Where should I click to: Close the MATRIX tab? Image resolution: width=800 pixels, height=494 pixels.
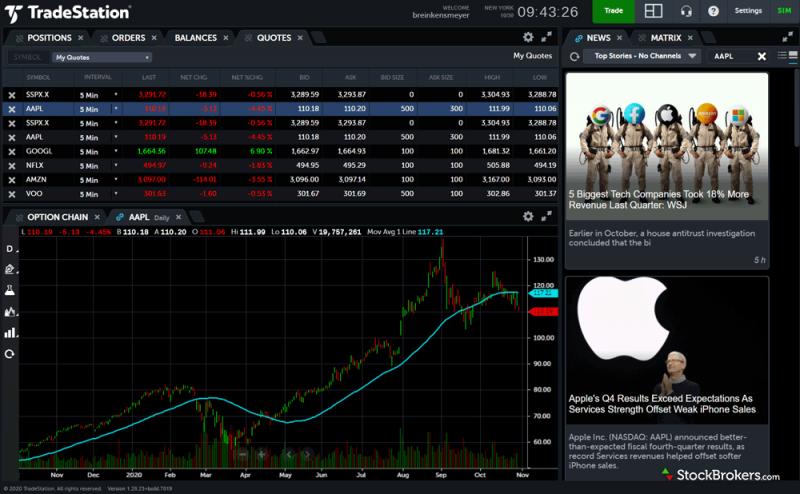[x=690, y=38]
